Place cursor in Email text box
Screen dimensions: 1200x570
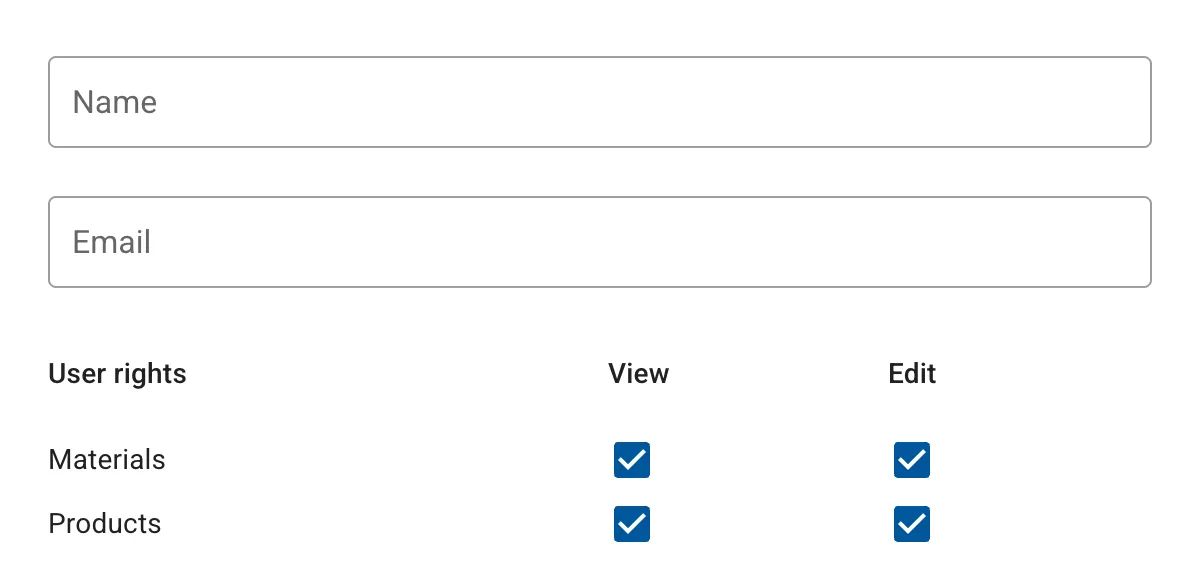[x=600, y=242]
